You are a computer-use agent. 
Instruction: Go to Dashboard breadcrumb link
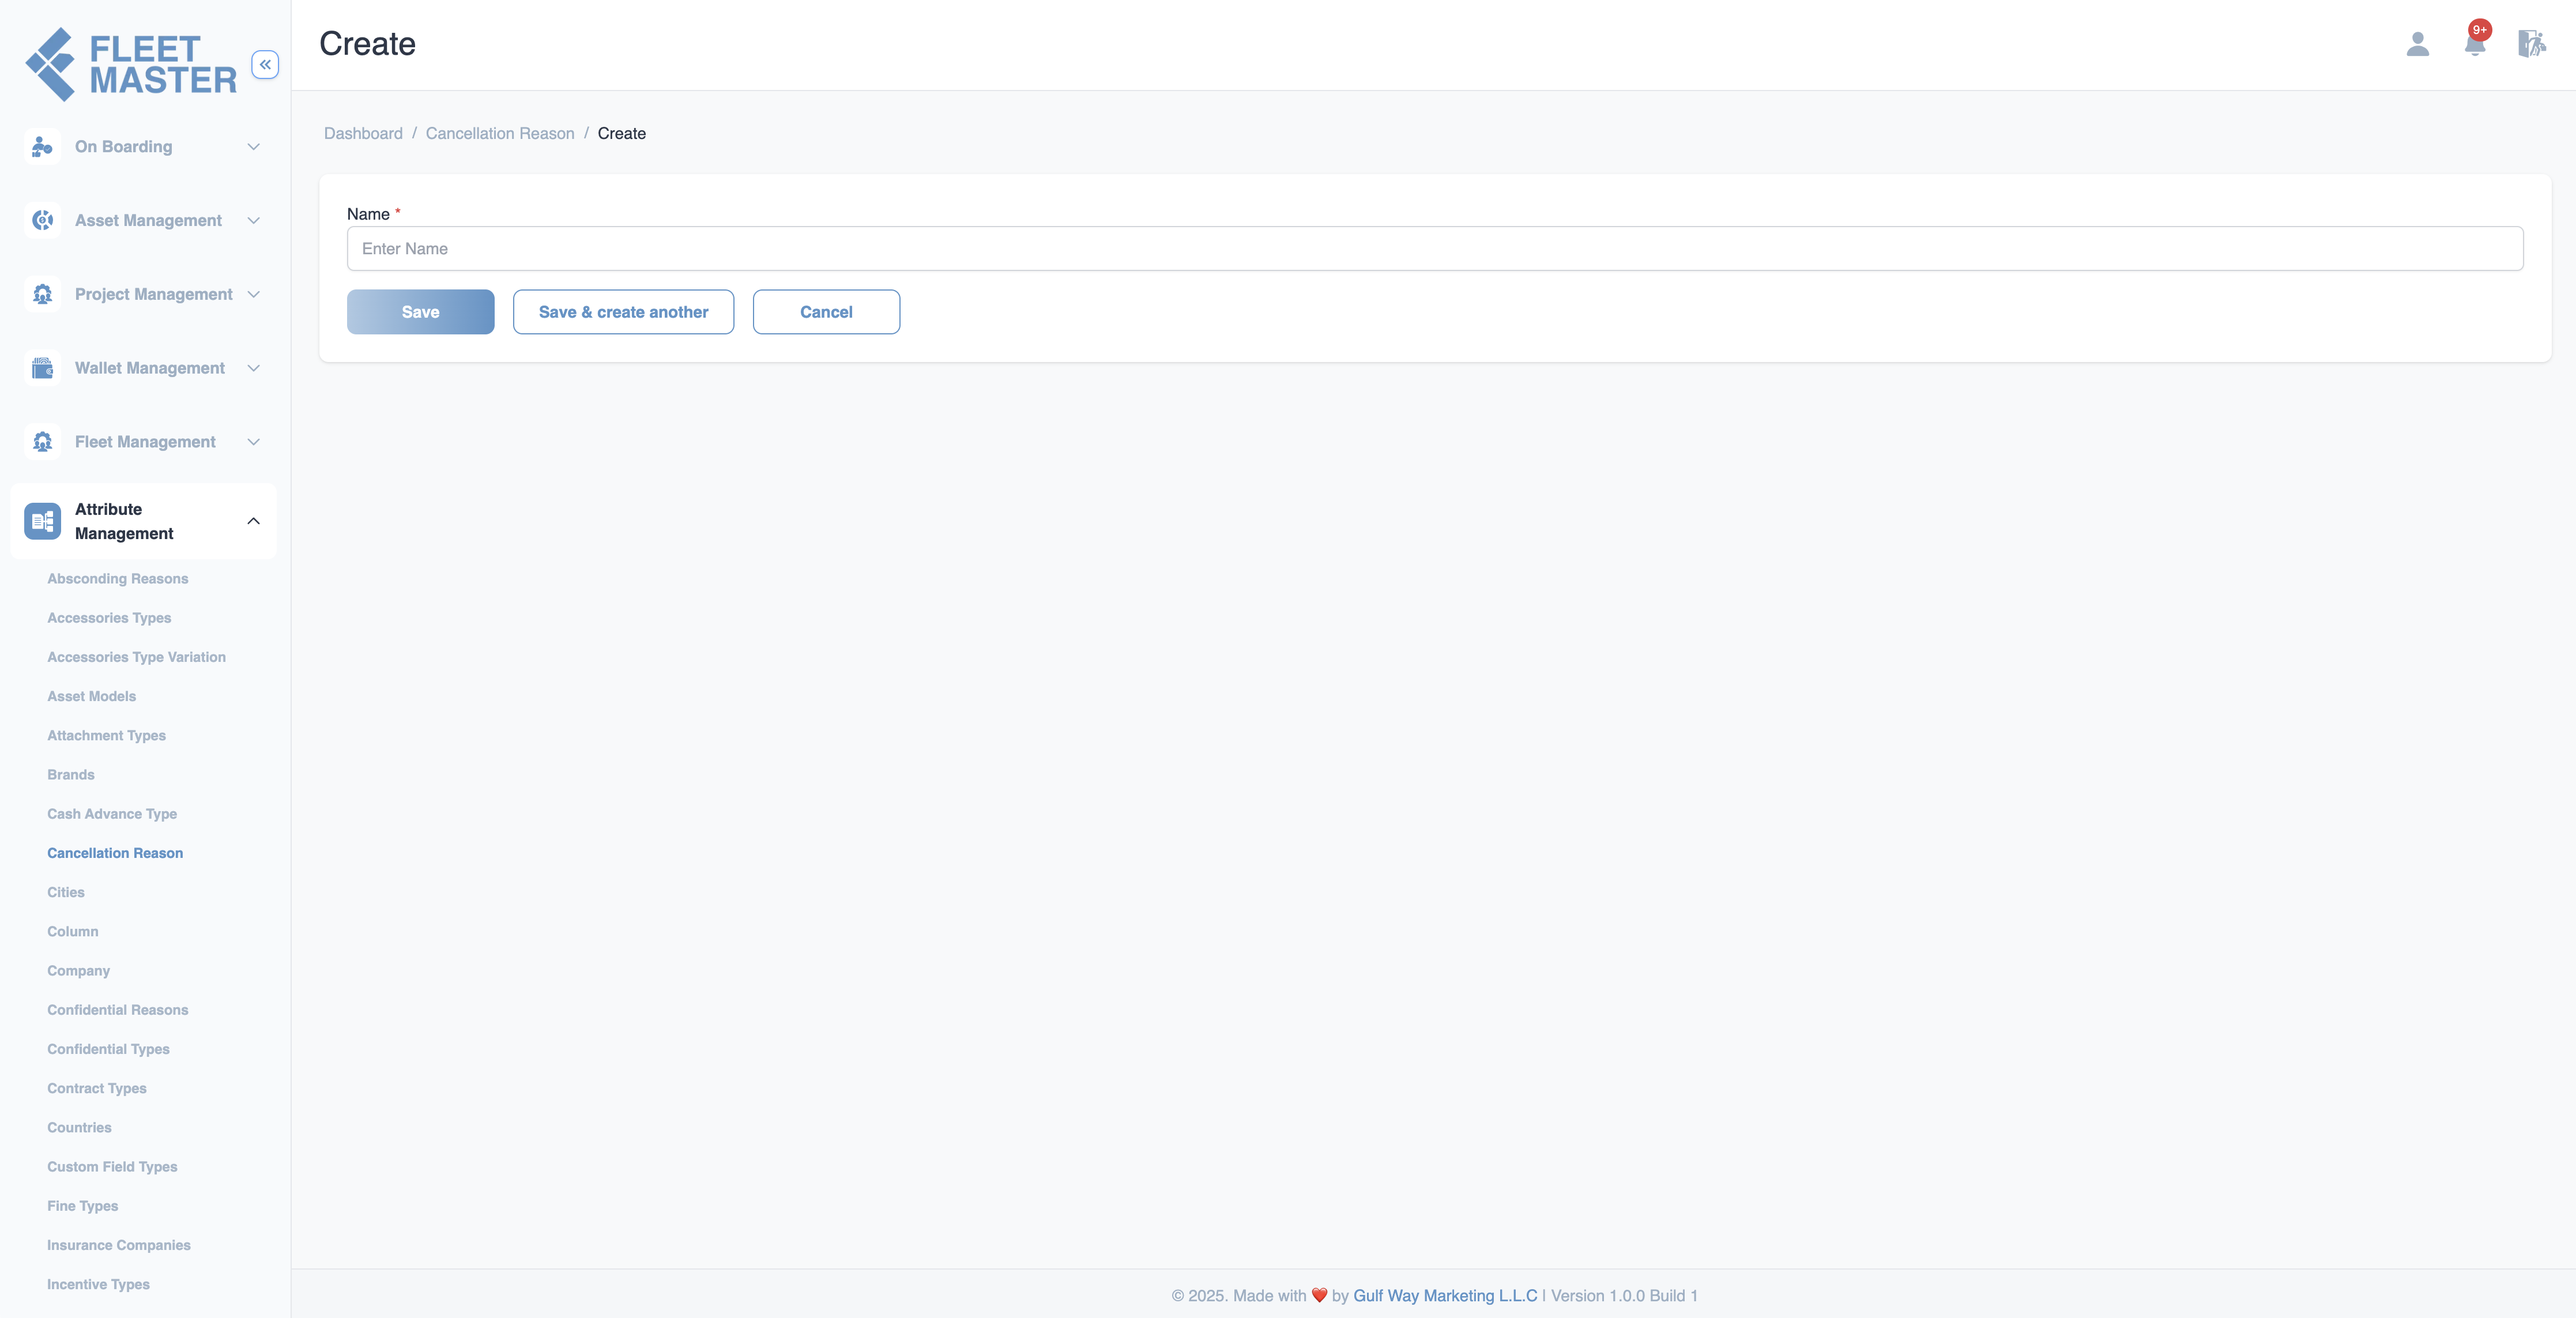[x=363, y=134]
